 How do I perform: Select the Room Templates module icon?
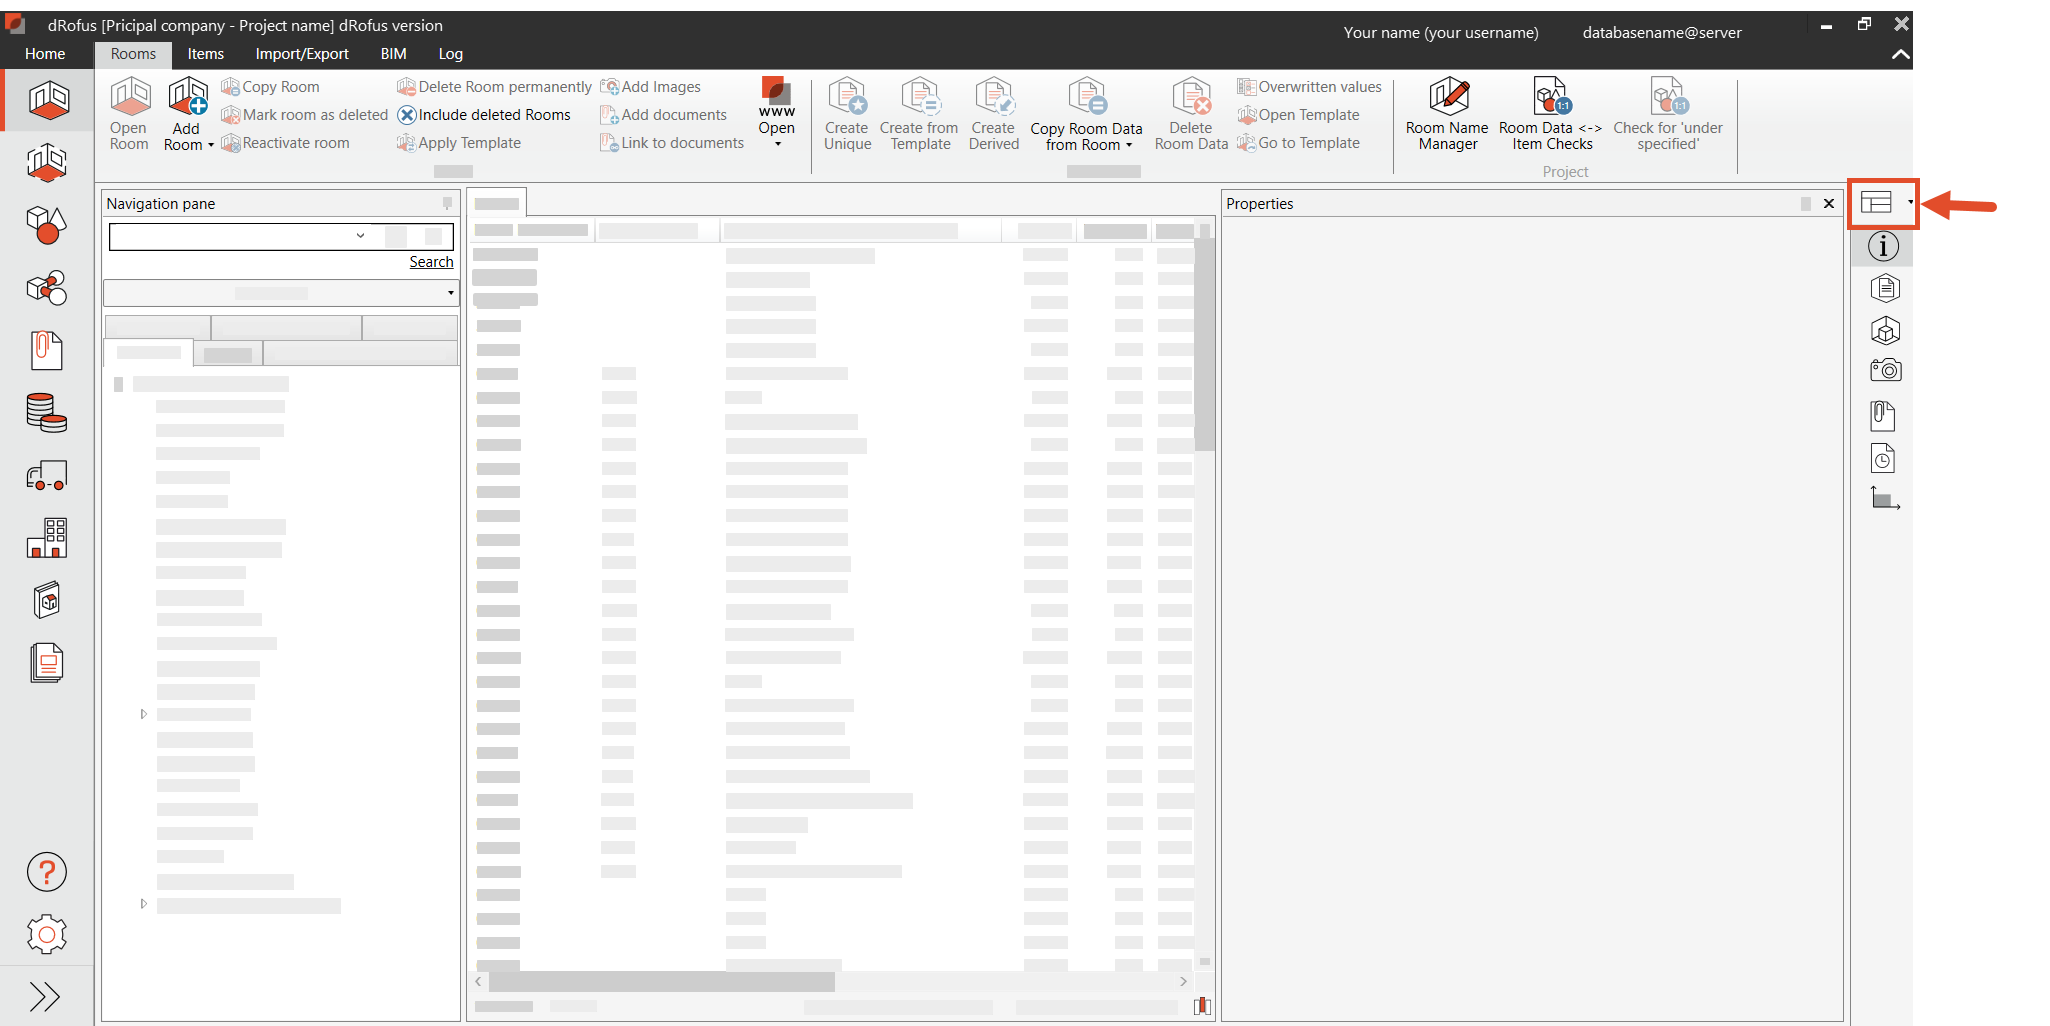pyautogui.click(x=47, y=162)
